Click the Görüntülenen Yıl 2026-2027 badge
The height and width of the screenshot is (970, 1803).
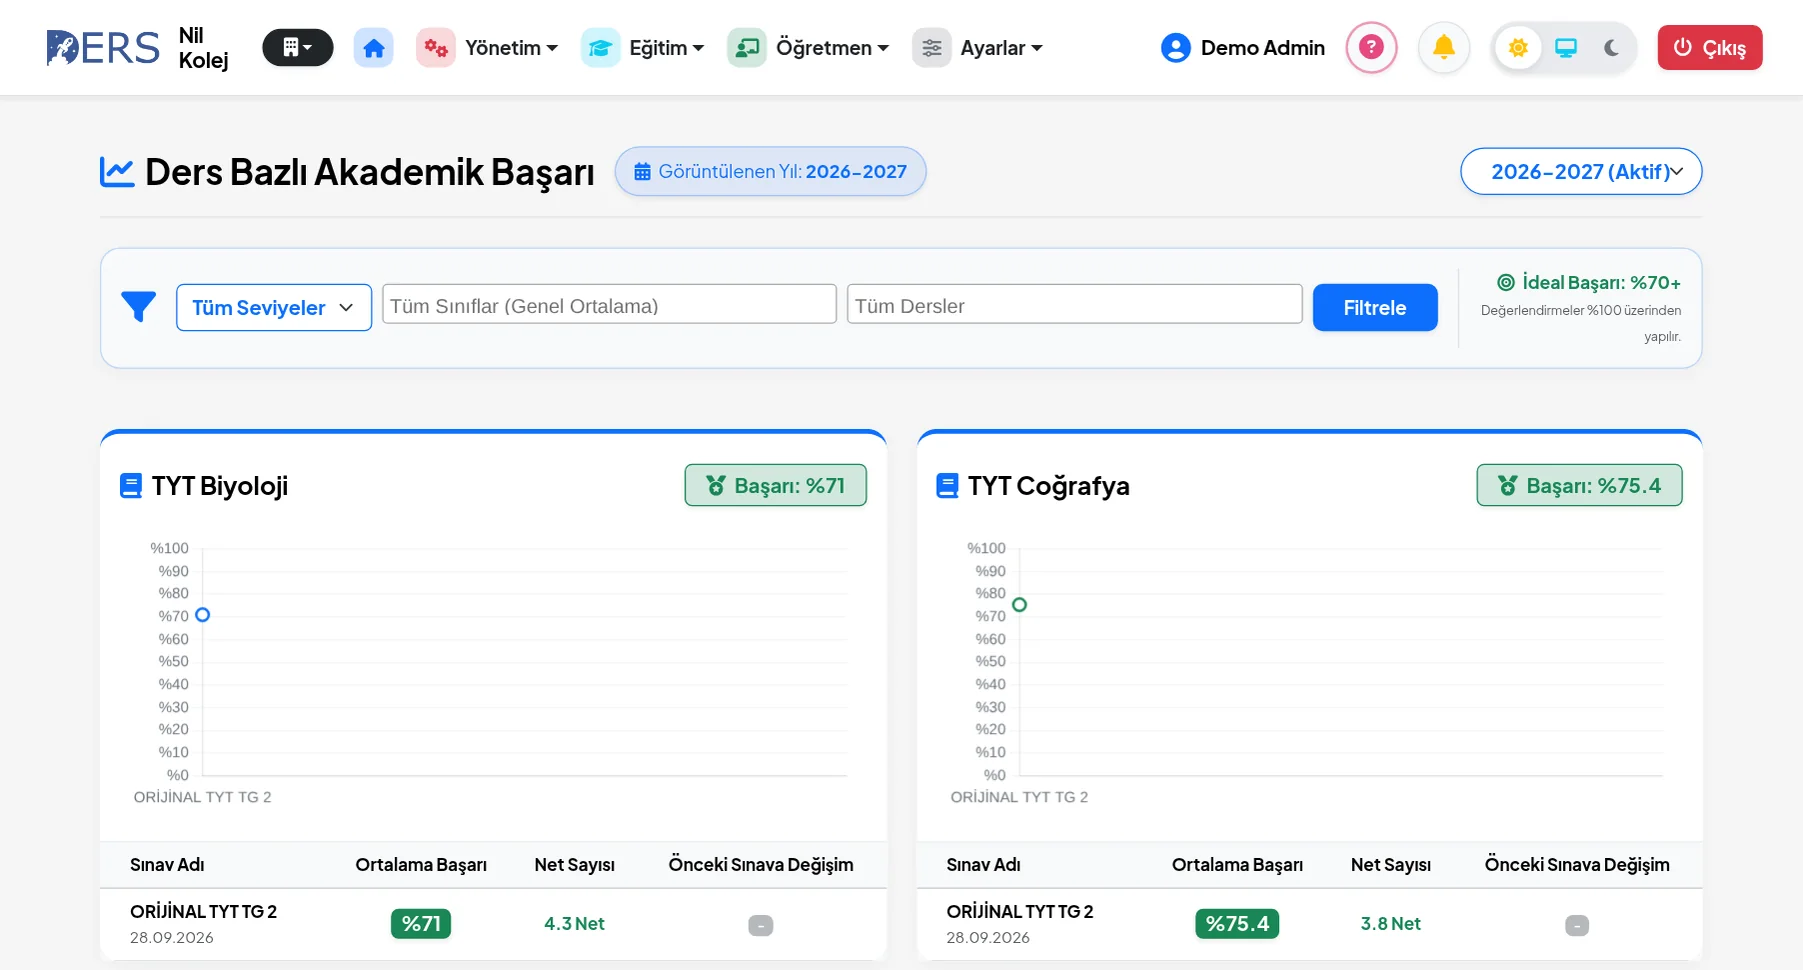pyautogui.click(x=771, y=172)
